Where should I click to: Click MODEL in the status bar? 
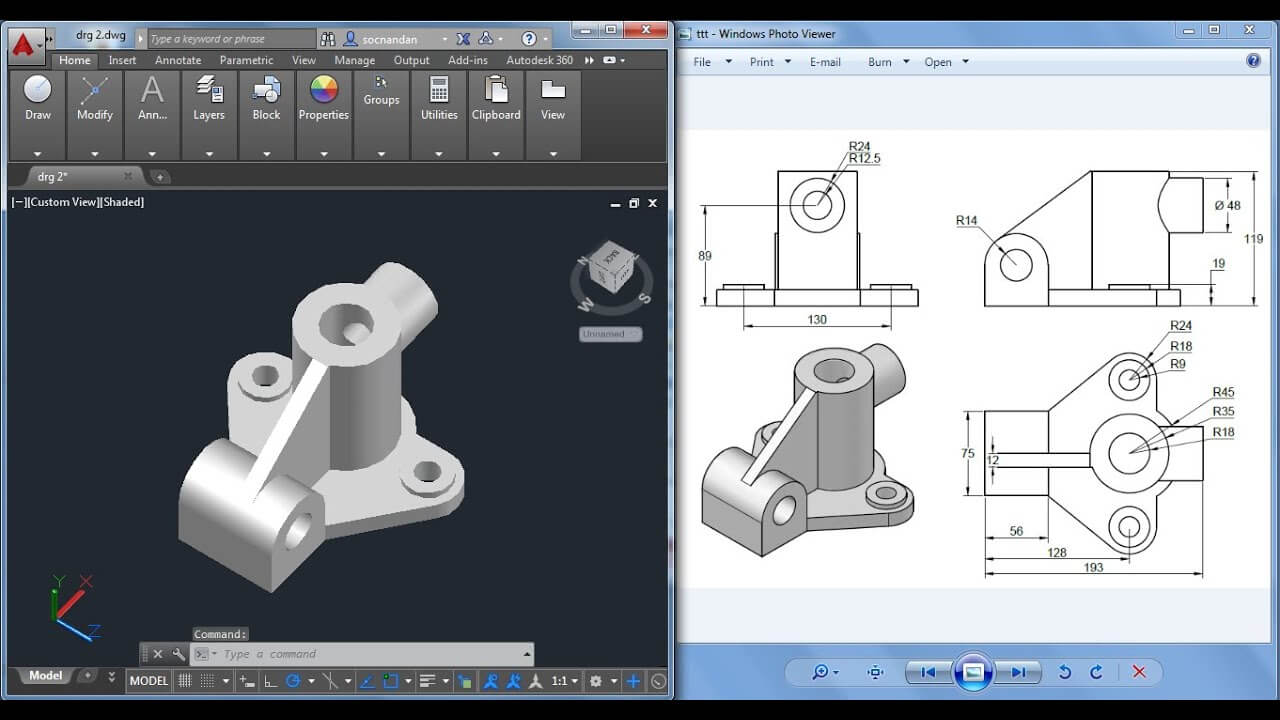pos(148,681)
